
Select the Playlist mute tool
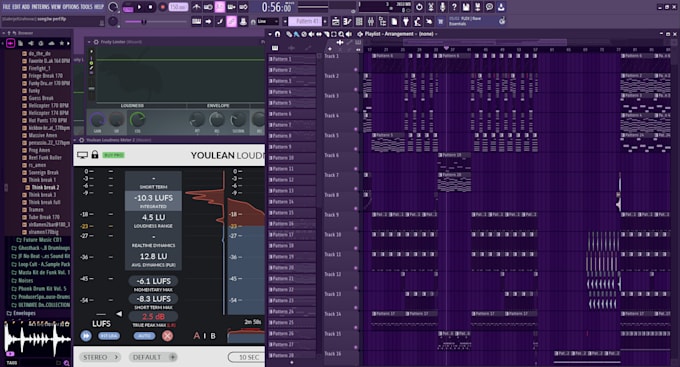311,34
